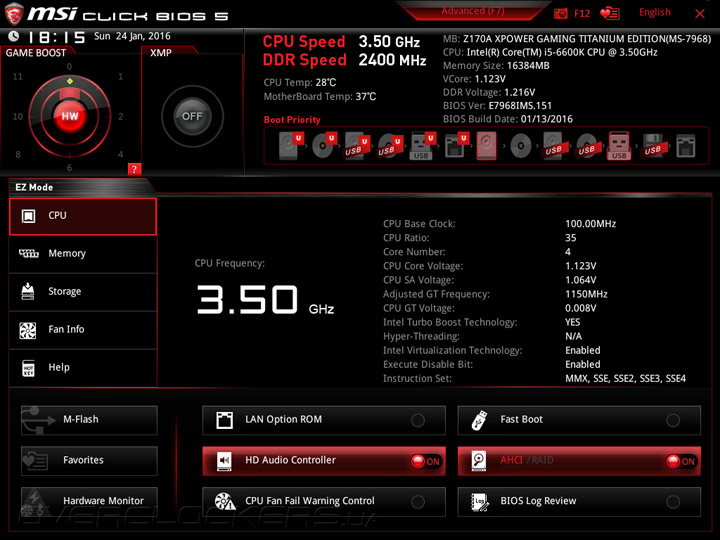Click the date Sun 24 Jan, 2016
Image resolution: width=720 pixels, height=540 pixels.
click(132, 36)
